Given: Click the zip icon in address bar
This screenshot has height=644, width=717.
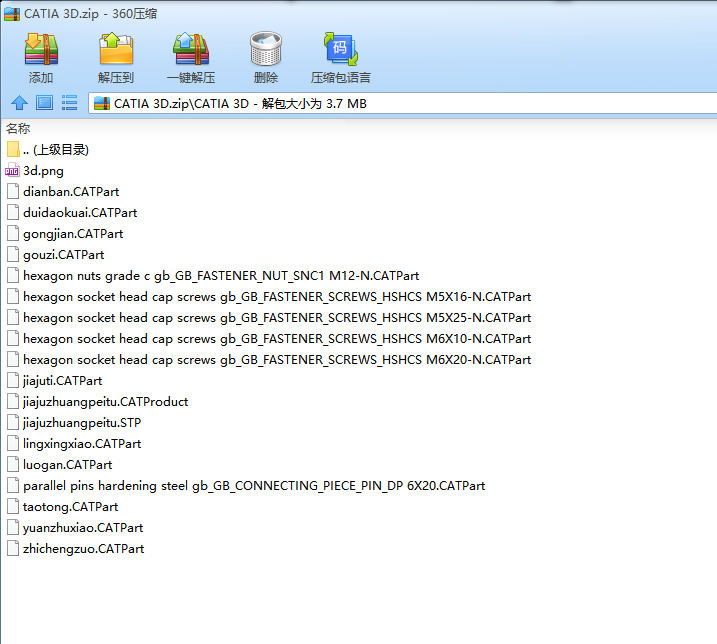Looking at the screenshot, I should coord(102,104).
